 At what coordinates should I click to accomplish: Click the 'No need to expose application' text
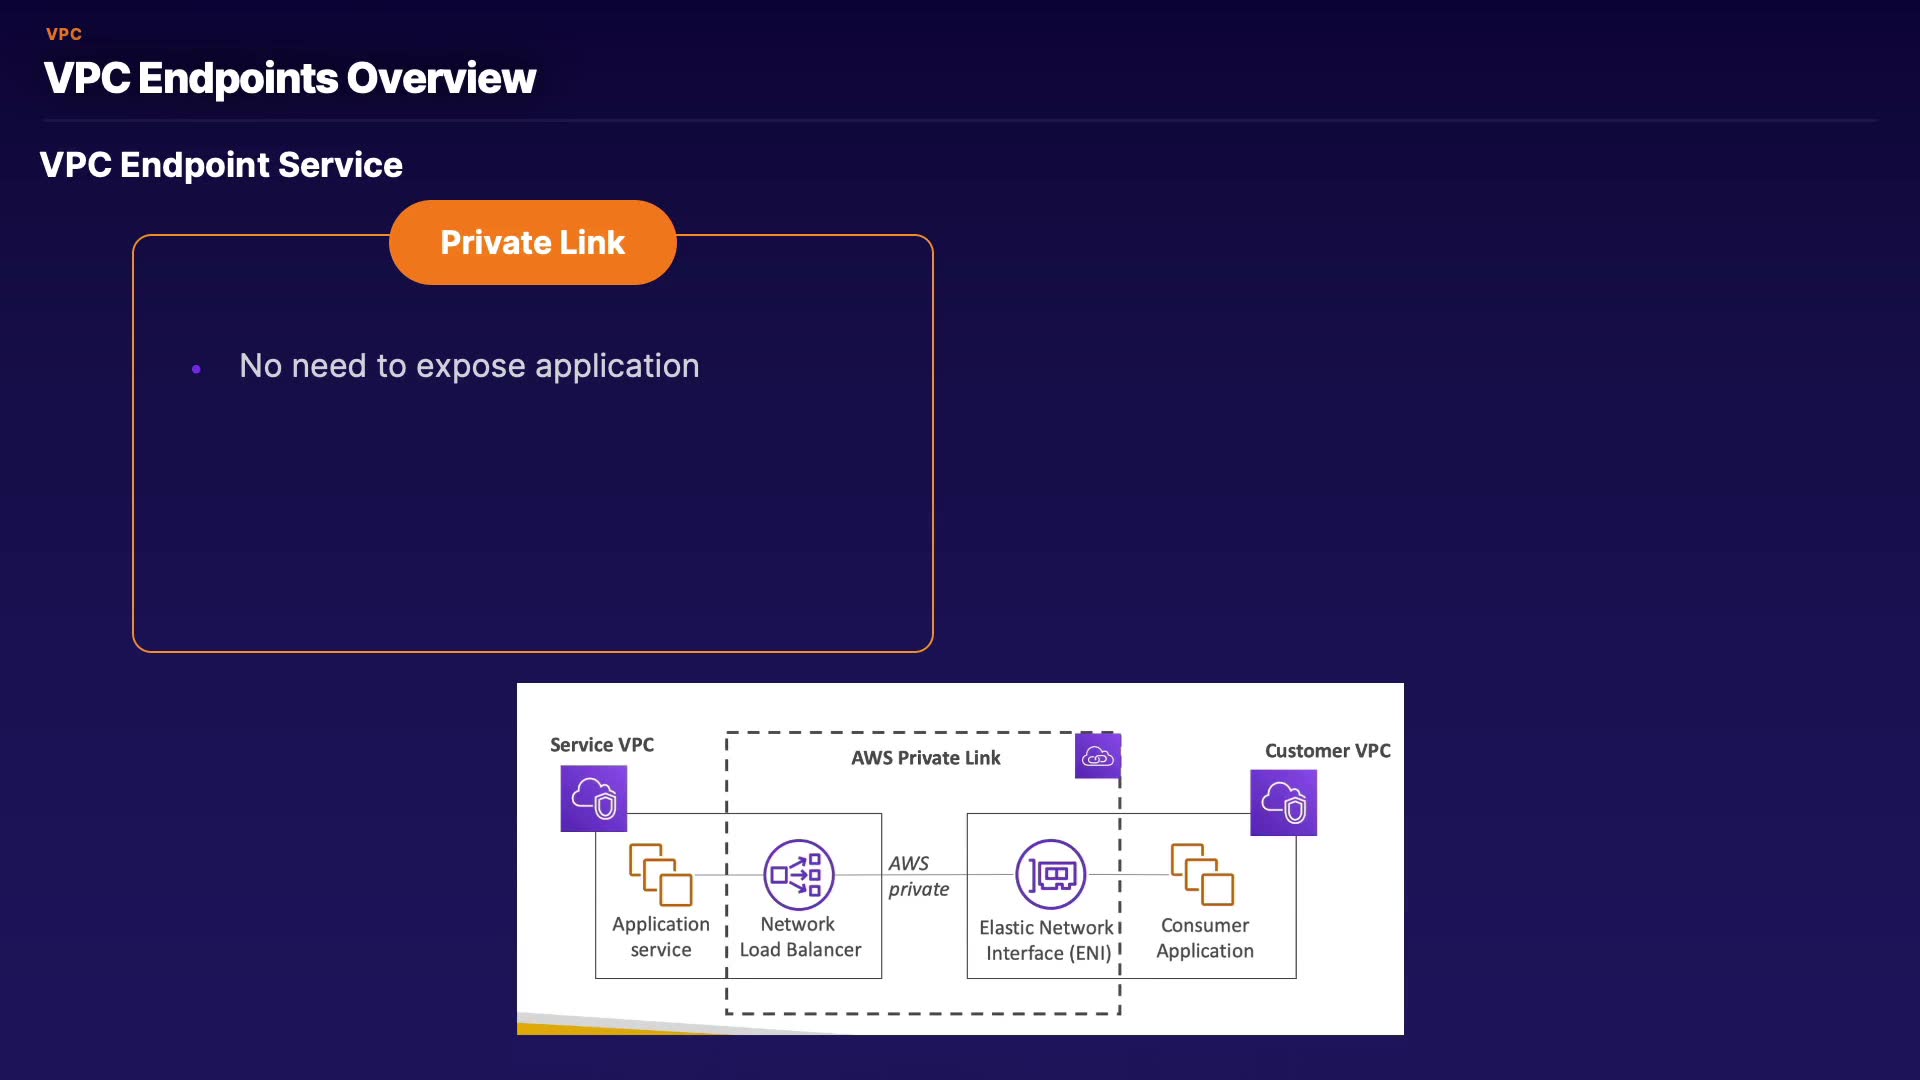[x=469, y=366]
